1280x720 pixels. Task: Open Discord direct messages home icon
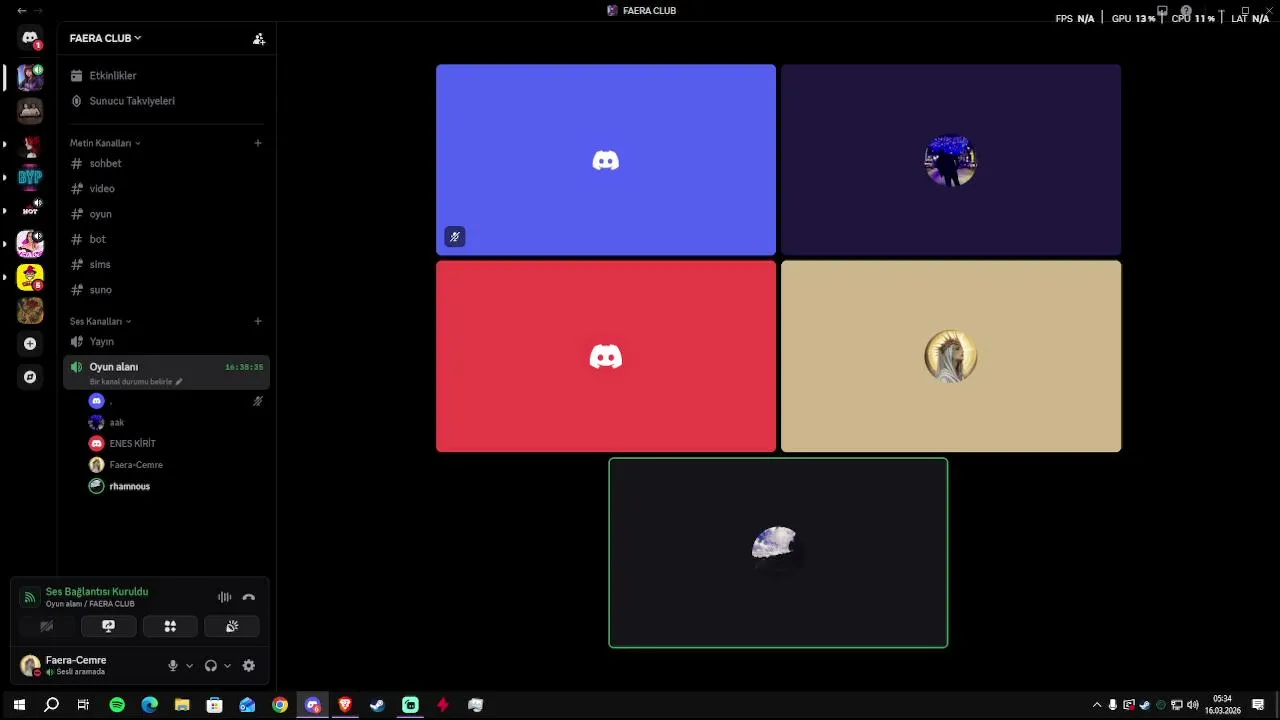[x=30, y=39]
